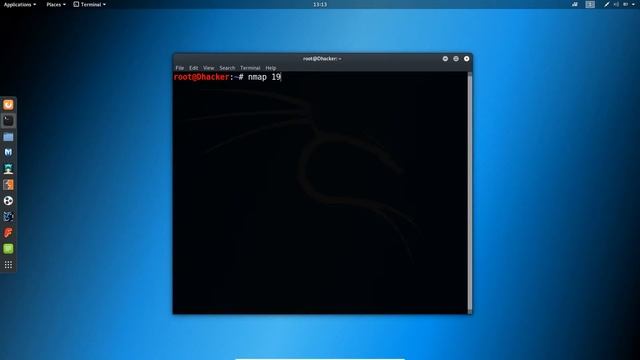Screen dimensions: 640x360
Task: Open the Files manager in dock
Action: click(x=8, y=137)
